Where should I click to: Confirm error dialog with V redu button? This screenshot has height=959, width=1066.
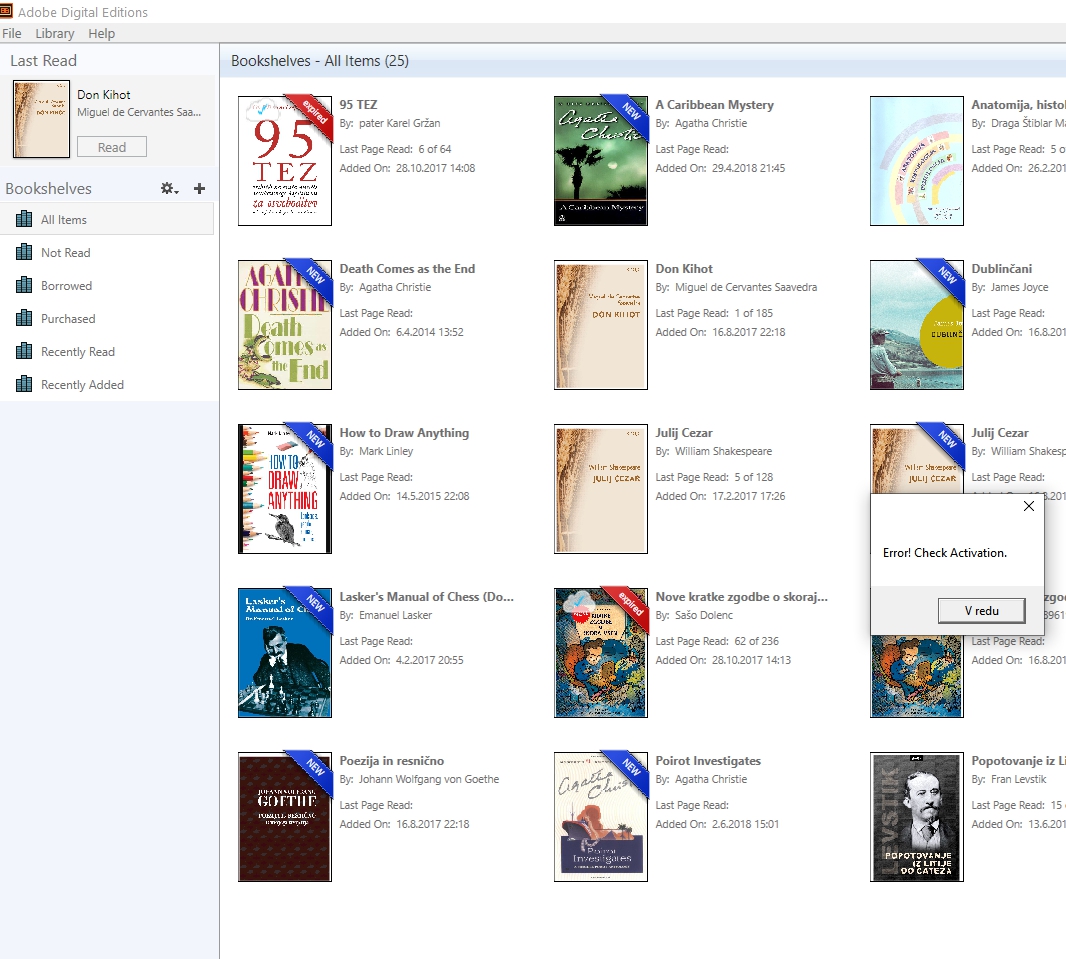(981, 610)
